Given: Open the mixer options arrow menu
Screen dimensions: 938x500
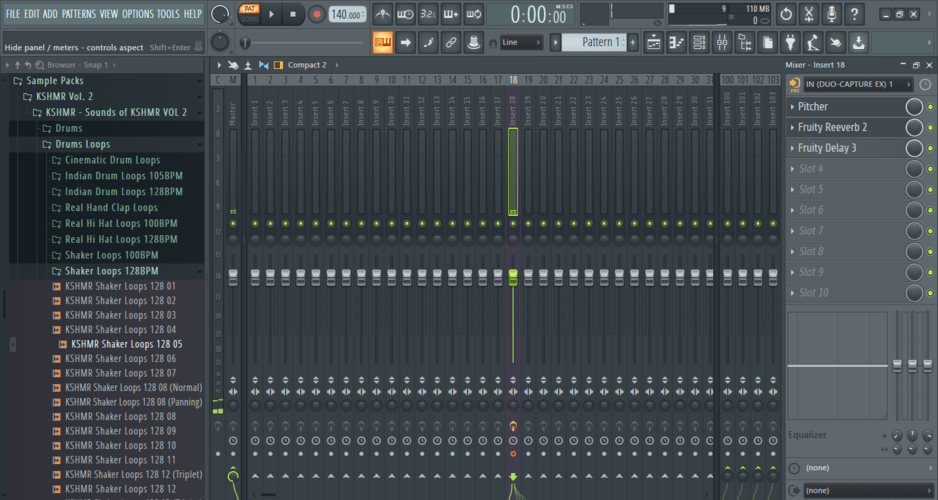Looking at the screenshot, I should (x=219, y=65).
